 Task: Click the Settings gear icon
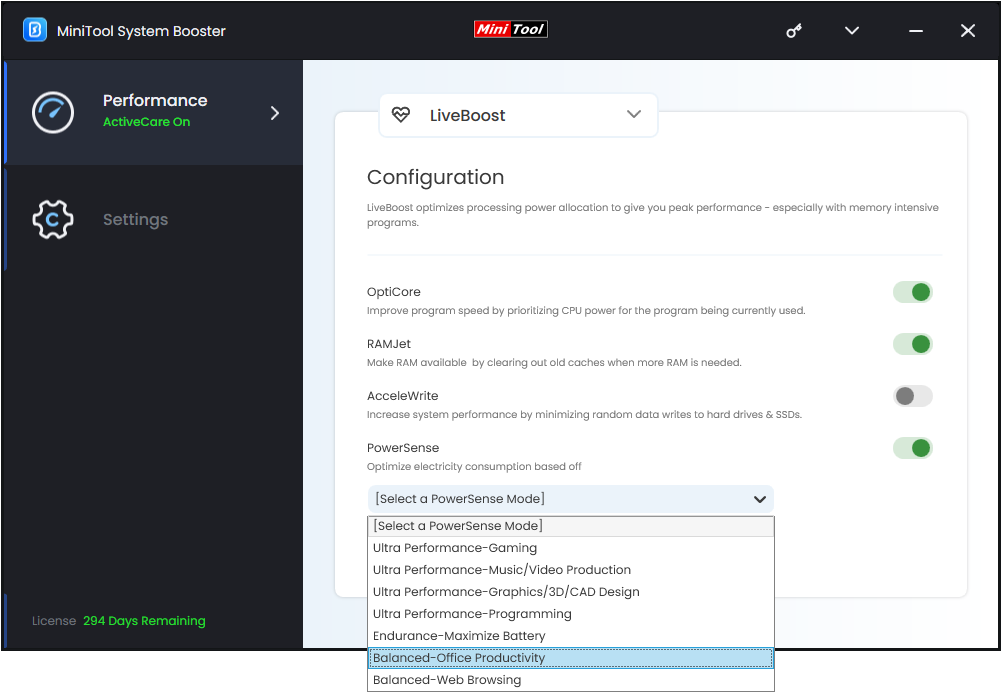[x=53, y=220]
